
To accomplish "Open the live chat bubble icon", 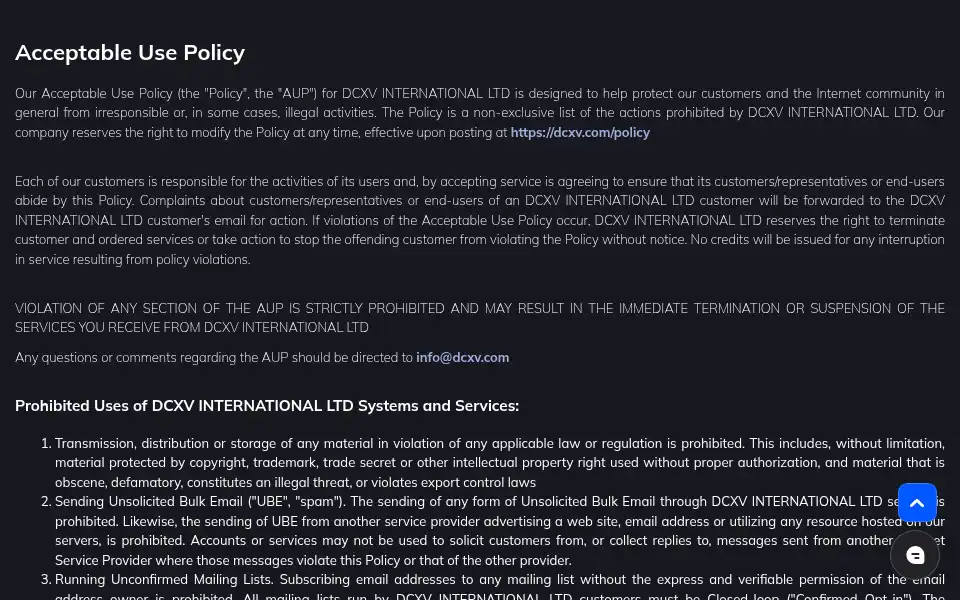I will tap(915, 555).
